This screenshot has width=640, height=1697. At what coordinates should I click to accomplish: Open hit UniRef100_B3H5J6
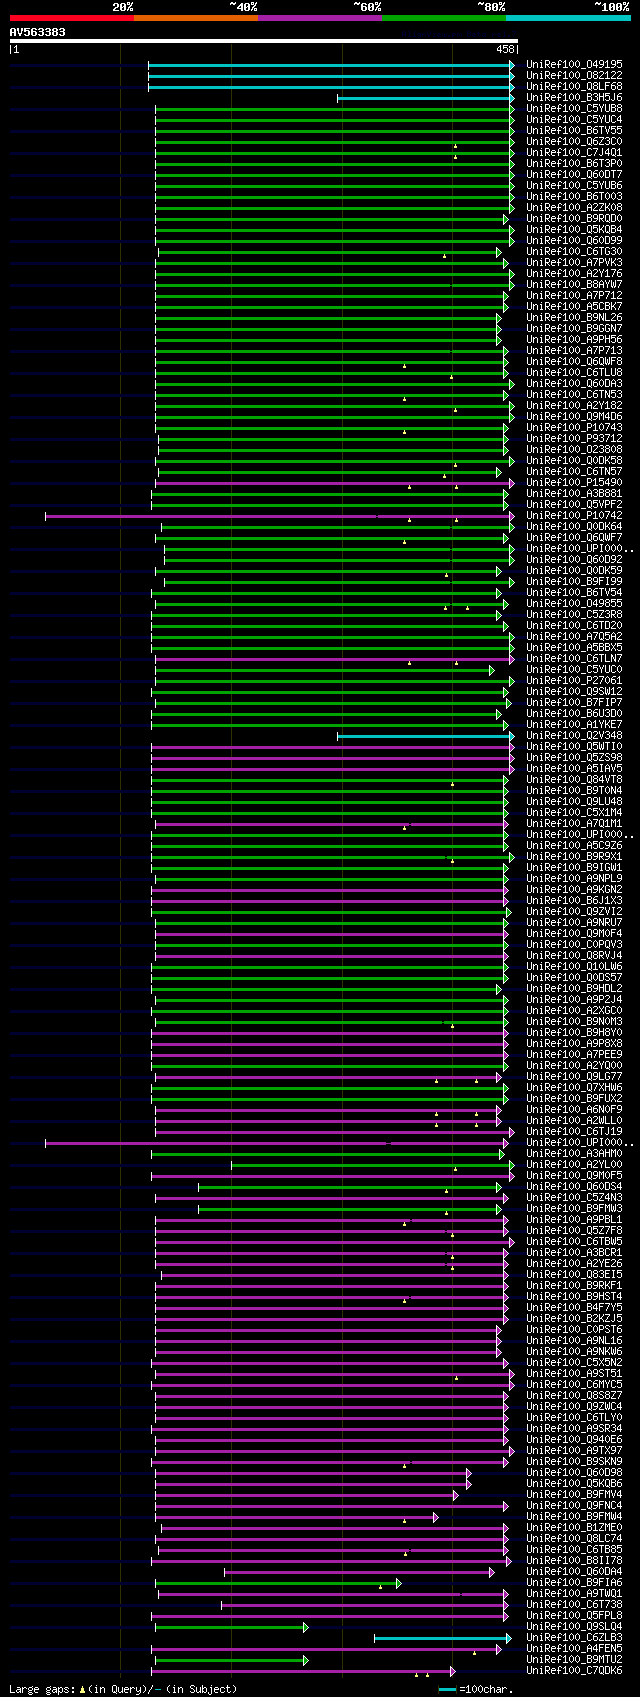574,97
